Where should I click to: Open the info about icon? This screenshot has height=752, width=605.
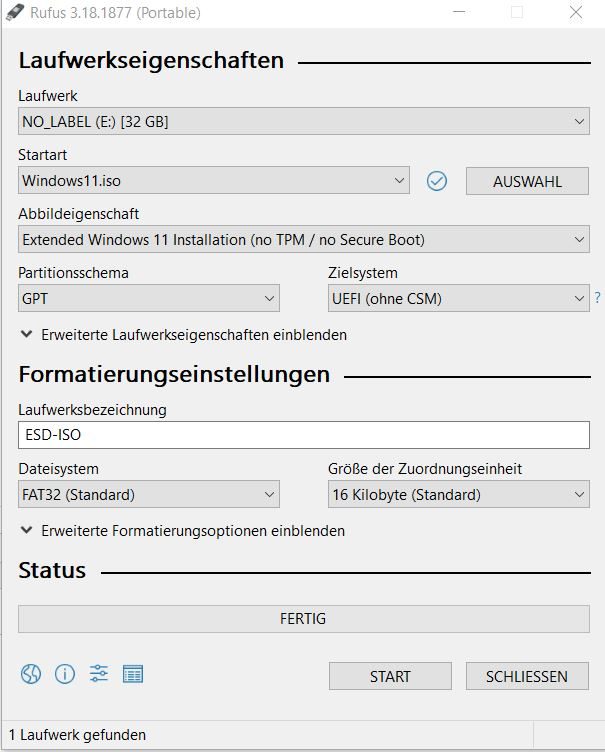(65, 674)
